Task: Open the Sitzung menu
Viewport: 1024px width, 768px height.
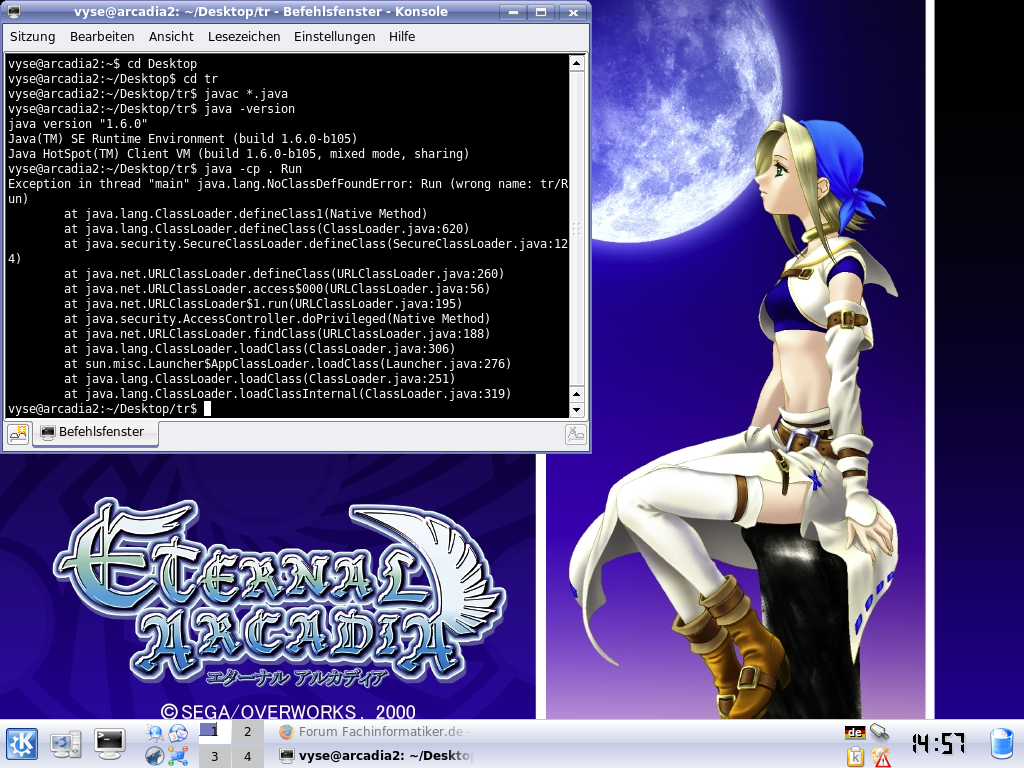Action: [x=33, y=37]
